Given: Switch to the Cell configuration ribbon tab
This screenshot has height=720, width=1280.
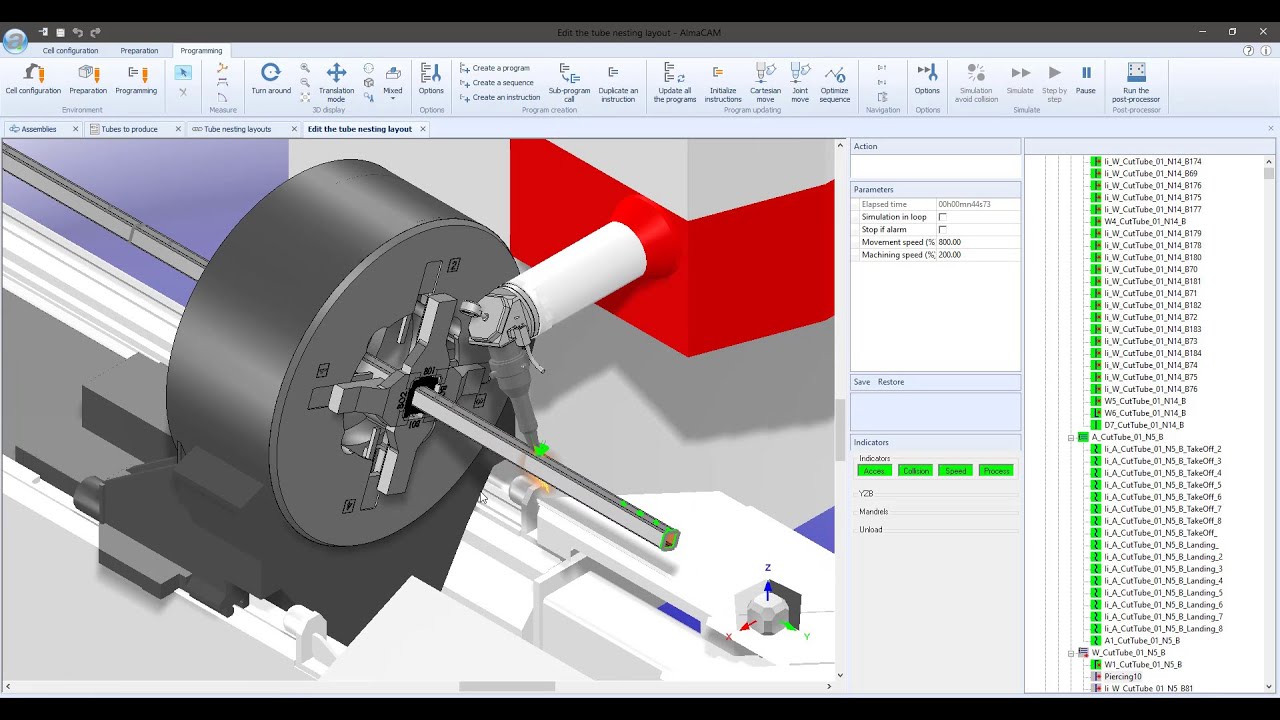Looking at the screenshot, I should [70, 50].
